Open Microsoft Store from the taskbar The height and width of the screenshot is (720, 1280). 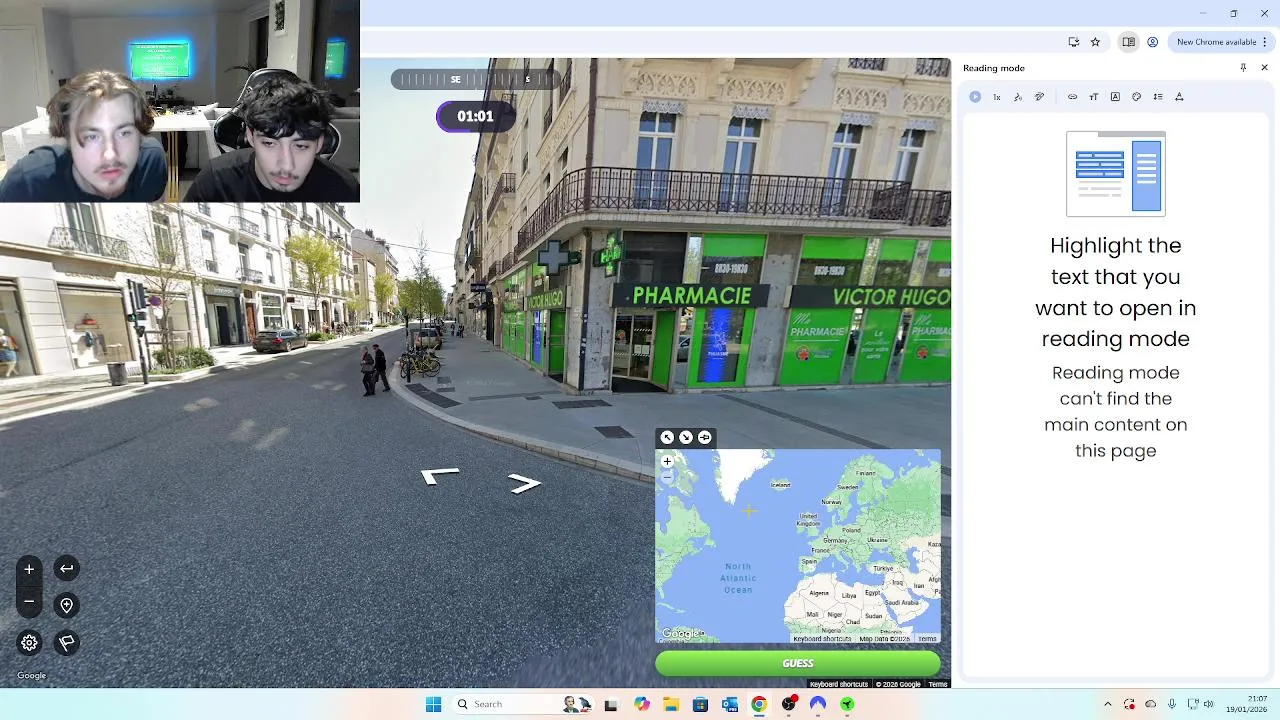click(x=700, y=704)
